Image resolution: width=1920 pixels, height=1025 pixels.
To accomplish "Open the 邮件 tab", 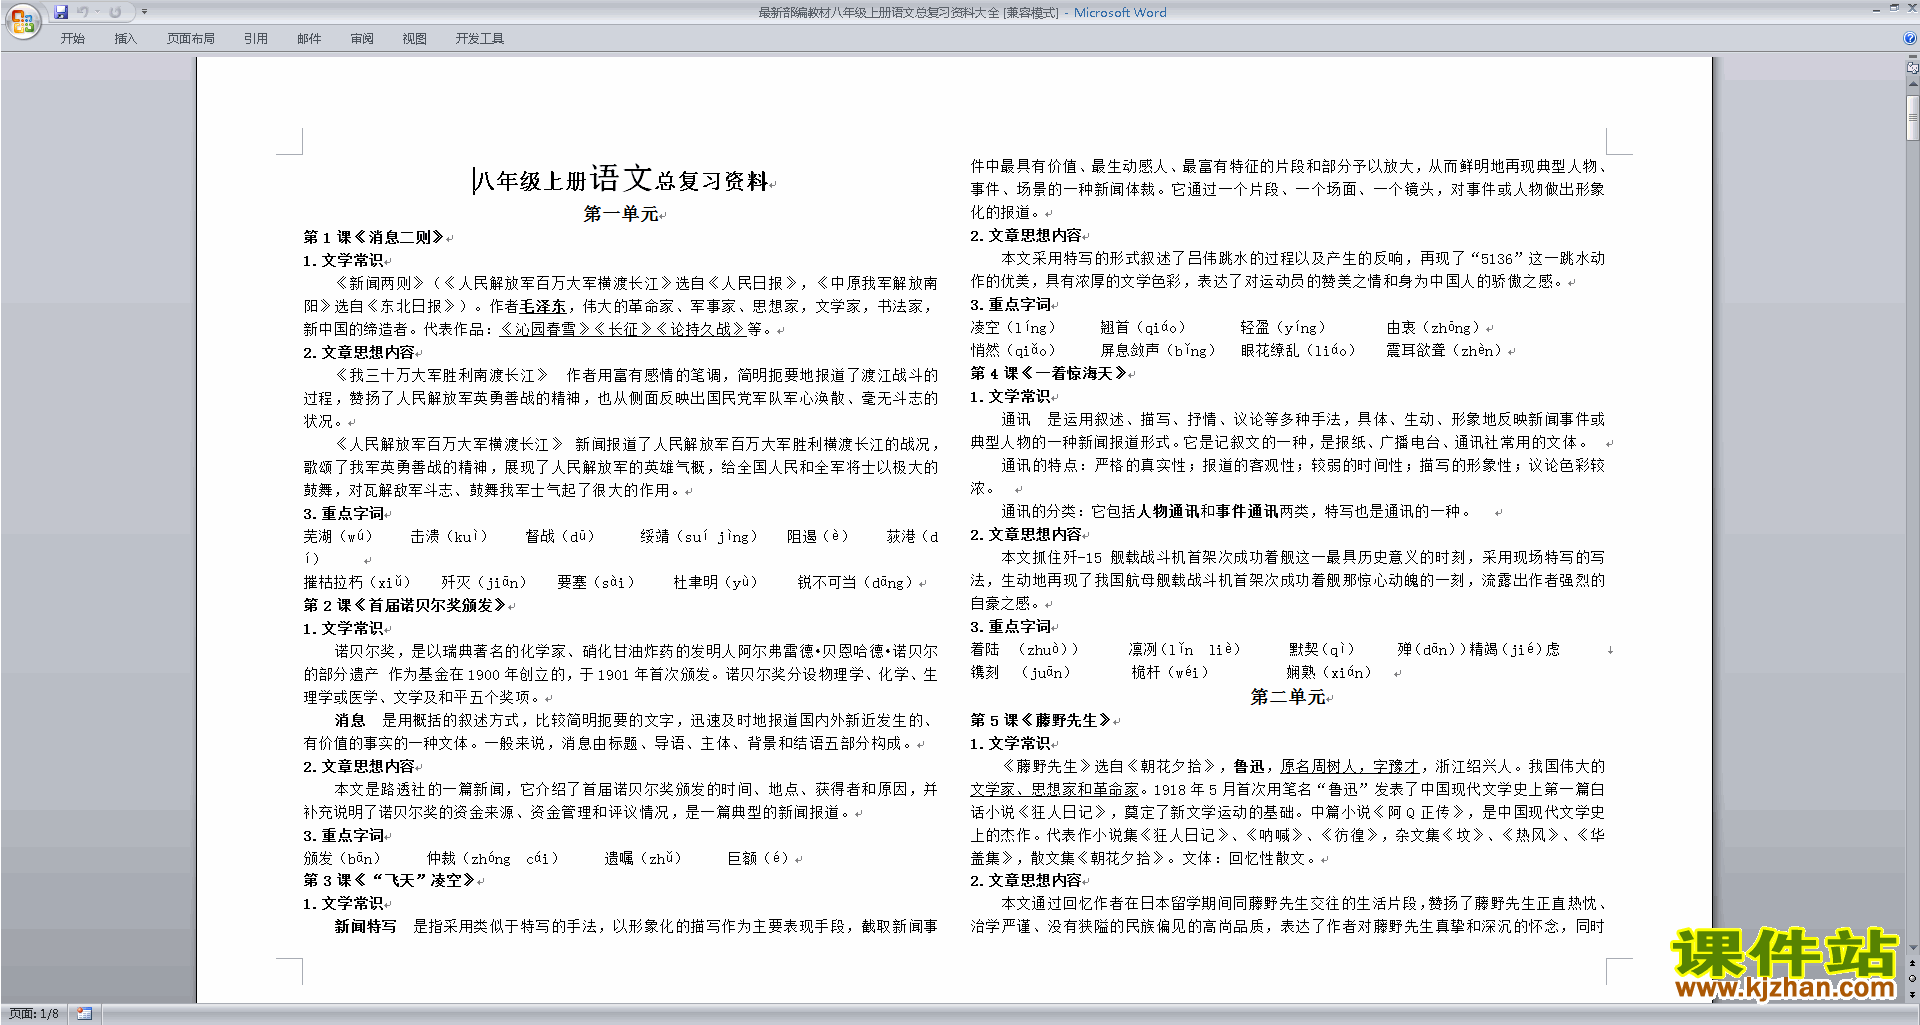I will click(x=309, y=39).
